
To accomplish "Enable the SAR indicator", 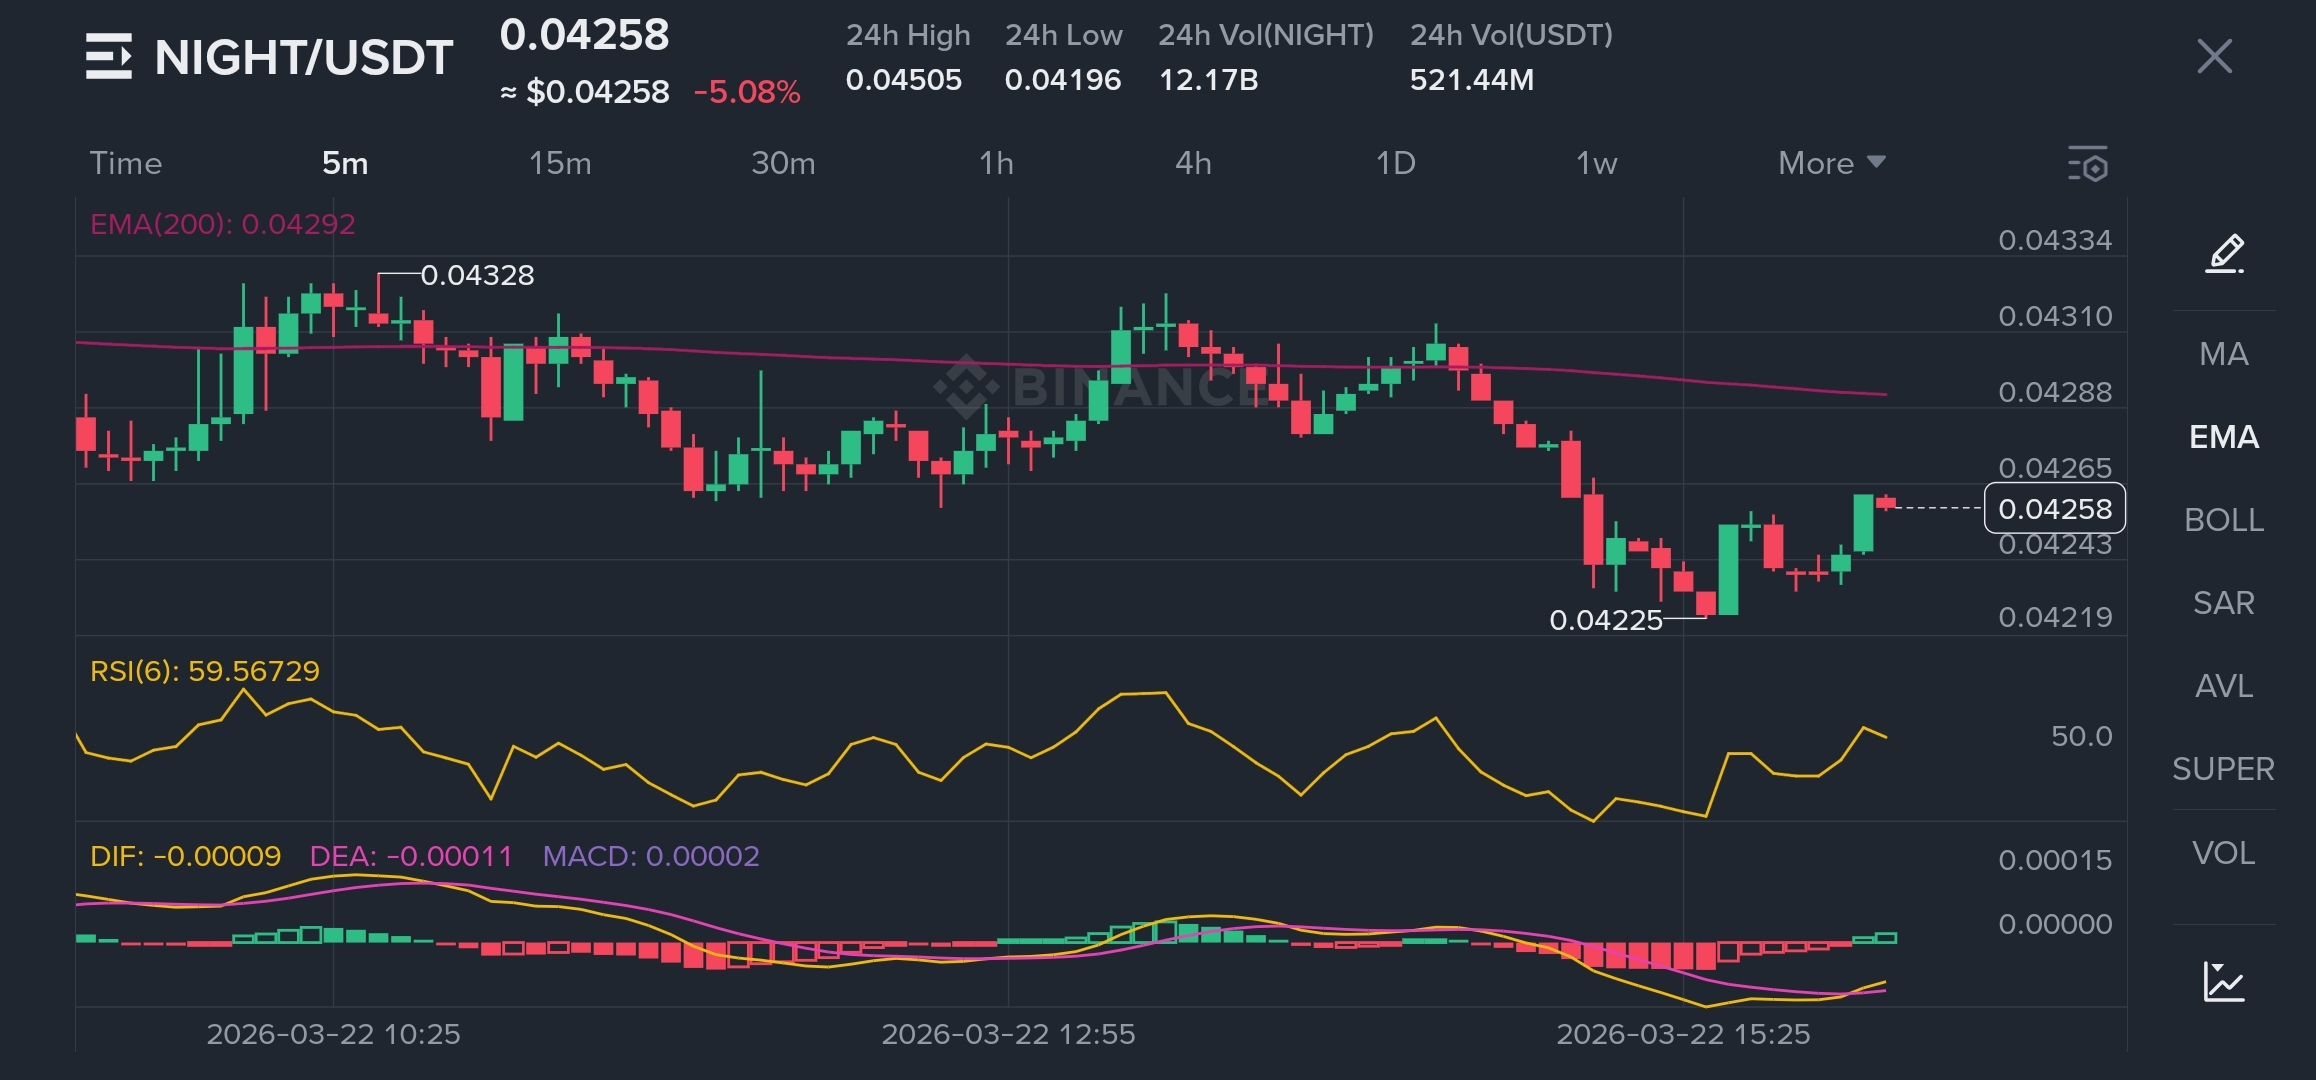I will pyautogui.click(x=2223, y=603).
